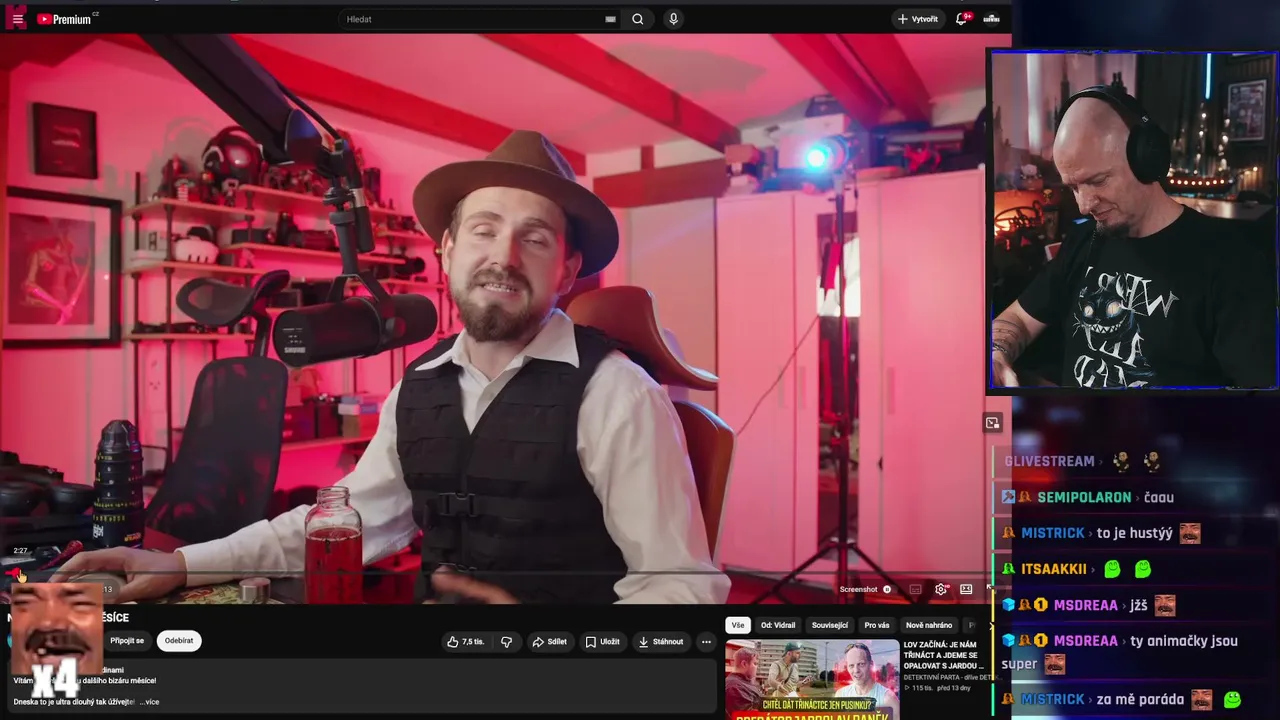
Task: Expand the description with ...více
Action: pos(148,702)
